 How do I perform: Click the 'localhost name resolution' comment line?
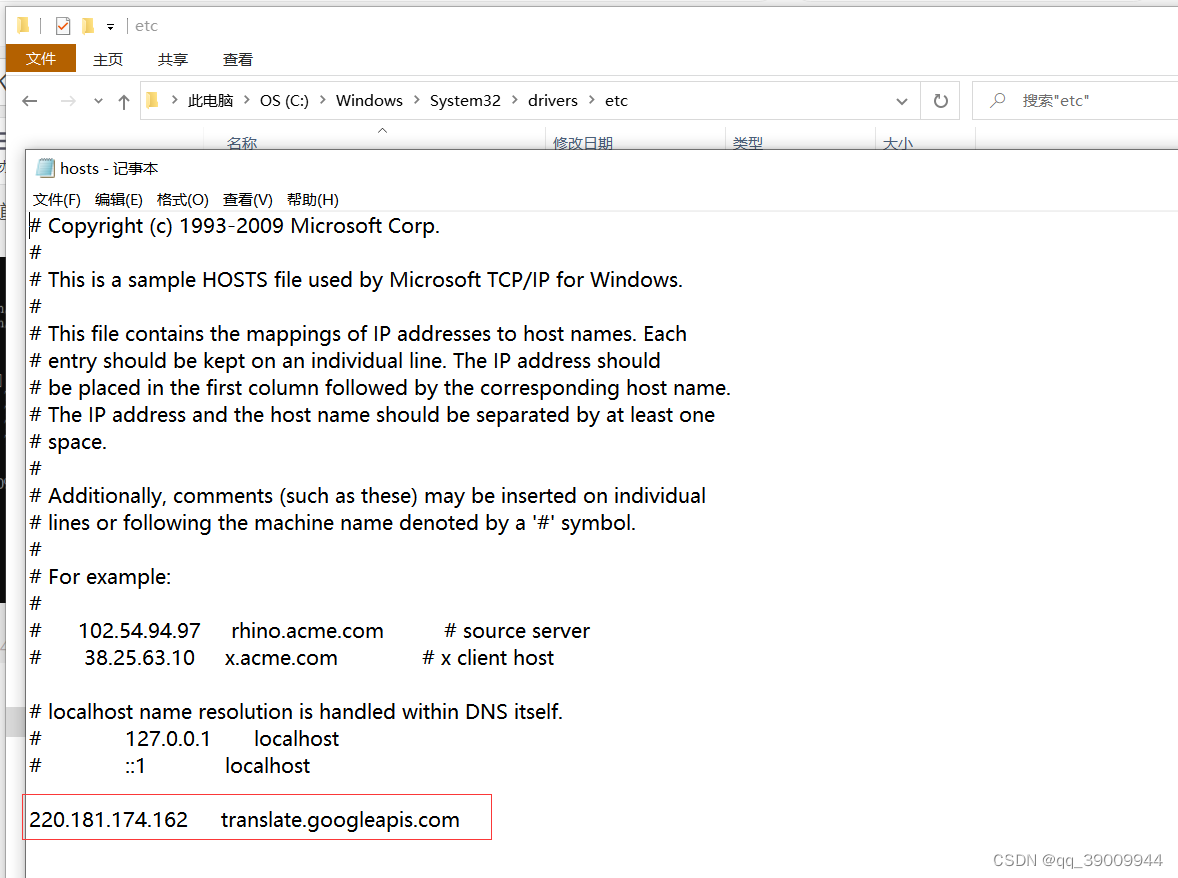296,712
